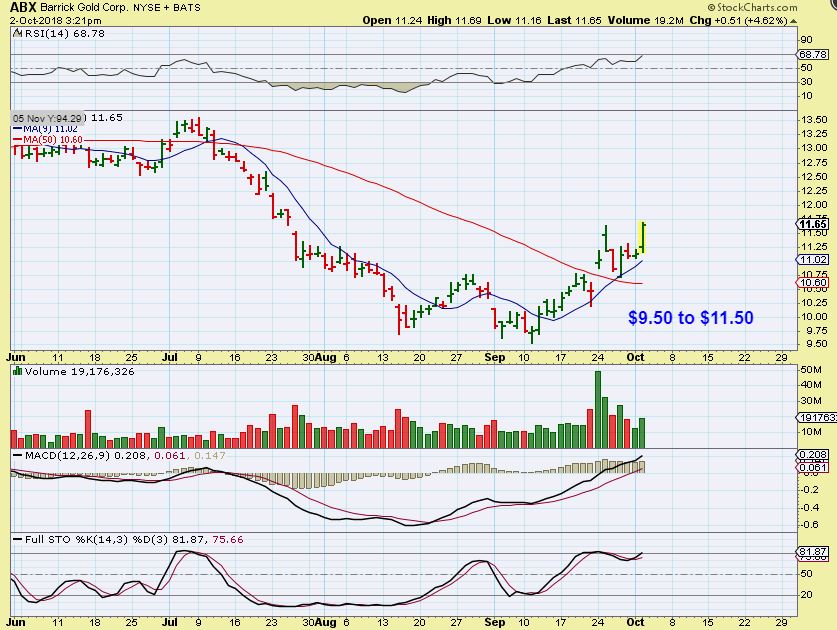Select the $9.50 to $11.50 annotation
Screen dimensions: 837x630
tap(691, 318)
